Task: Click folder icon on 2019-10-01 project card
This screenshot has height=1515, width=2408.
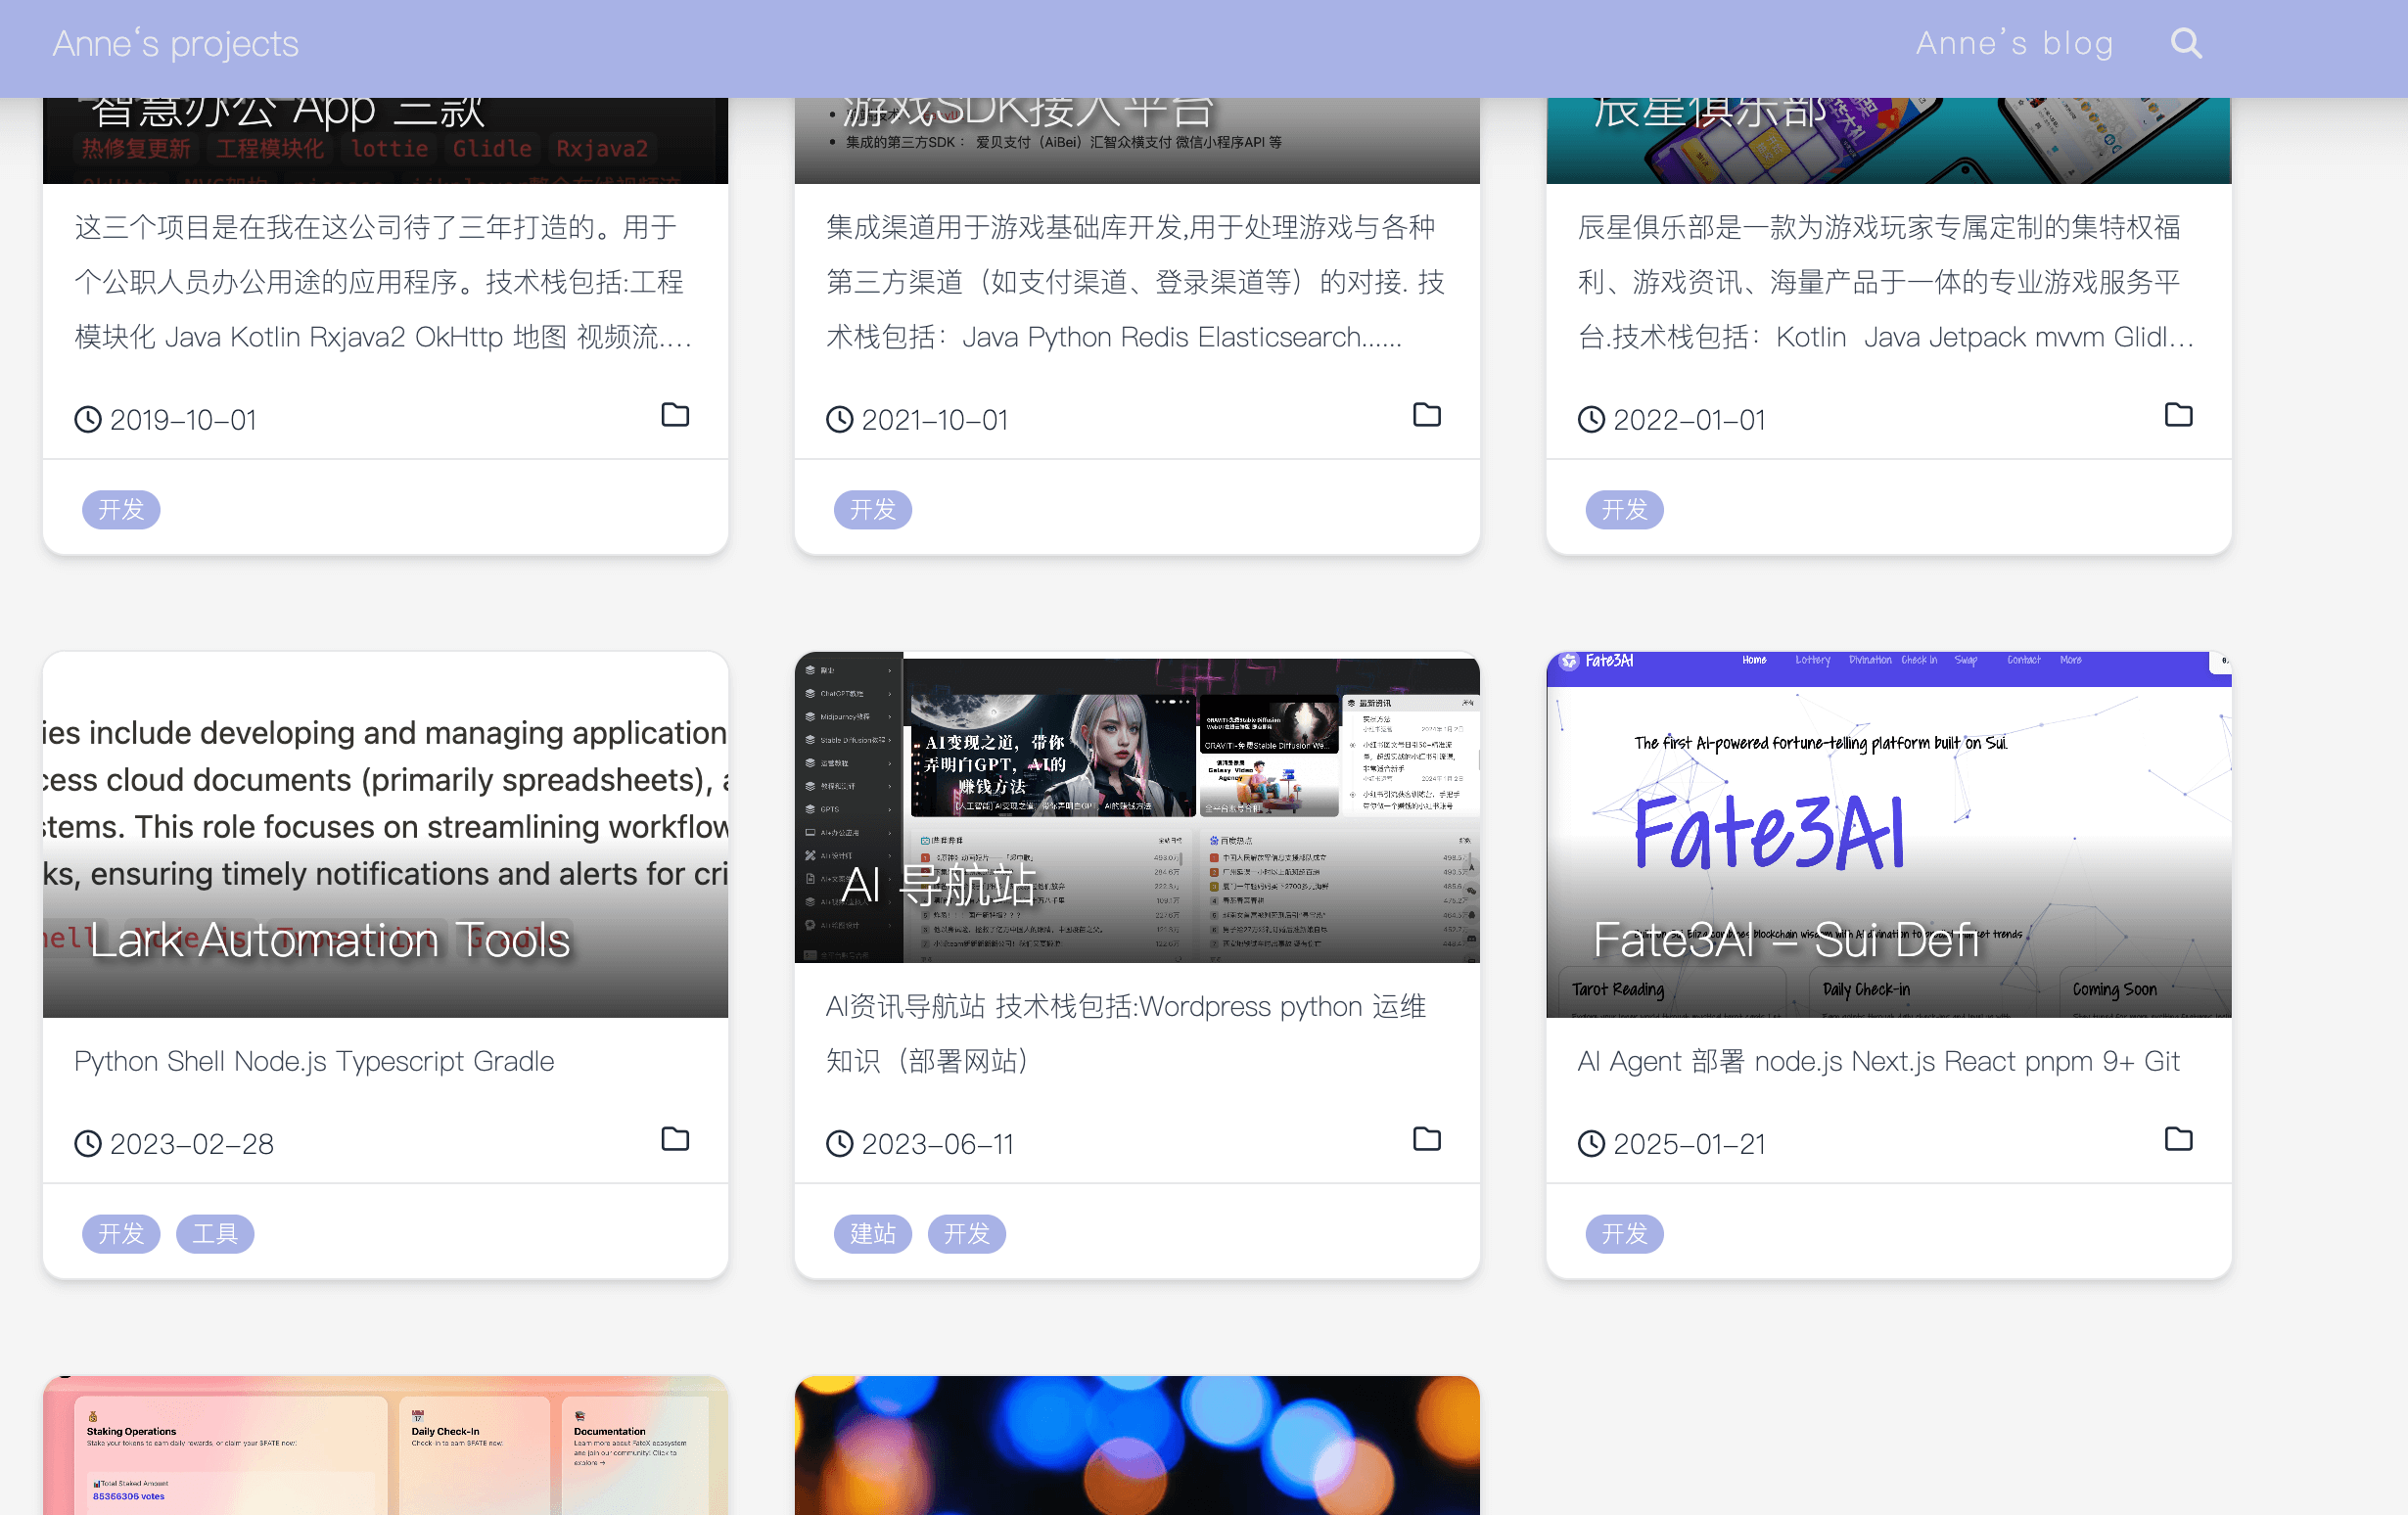Action: point(675,415)
